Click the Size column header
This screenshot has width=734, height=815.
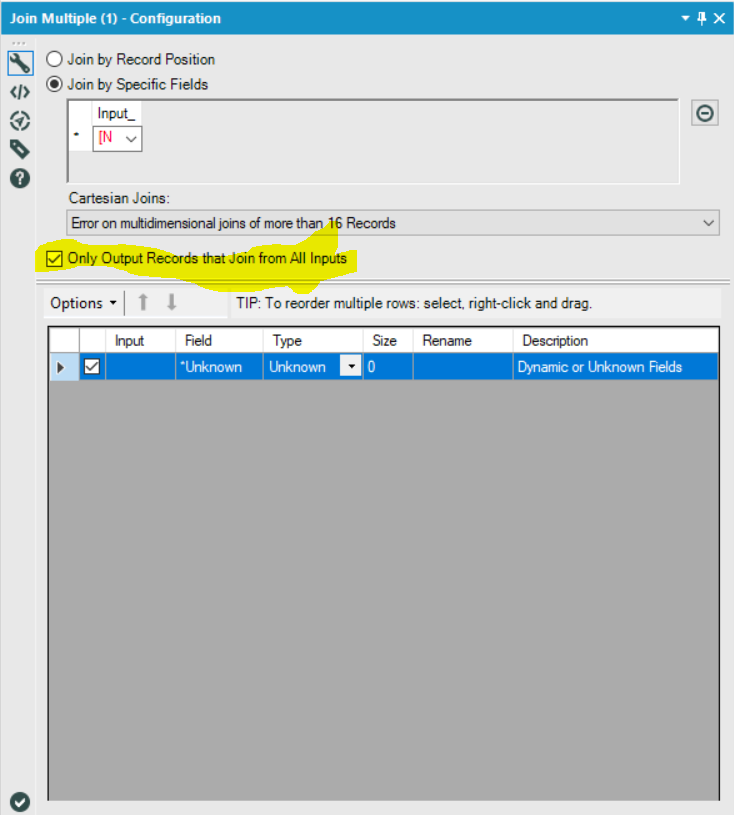[x=388, y=340]
